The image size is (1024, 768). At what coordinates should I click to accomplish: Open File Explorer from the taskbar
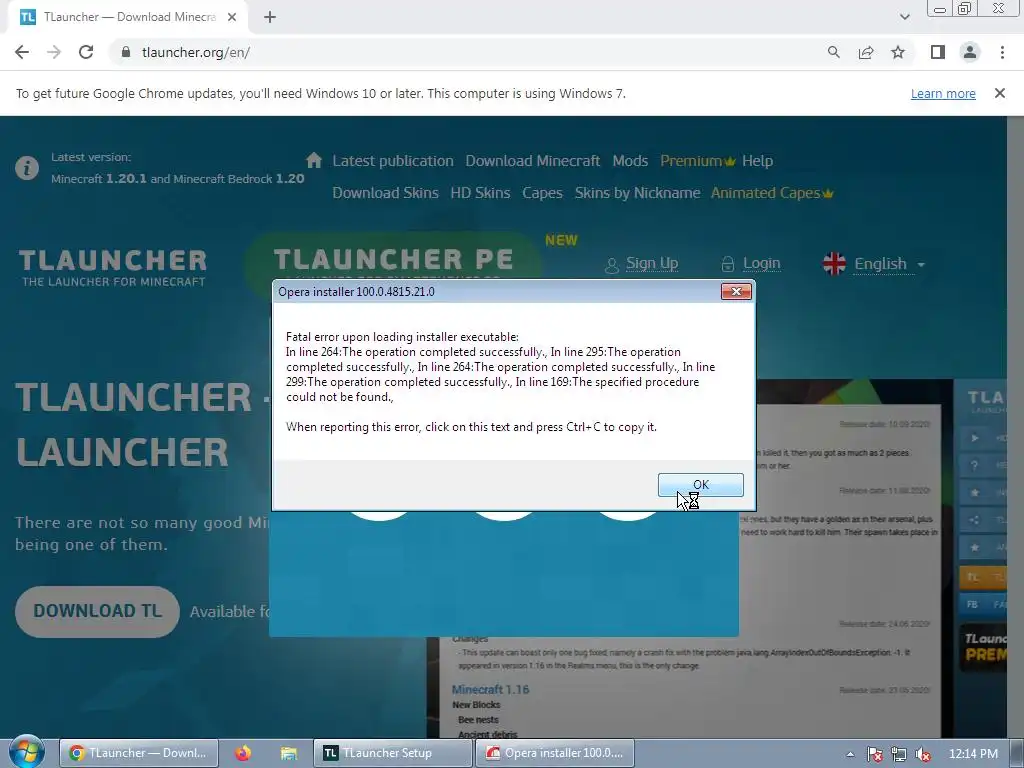click(x=288, y=753)
